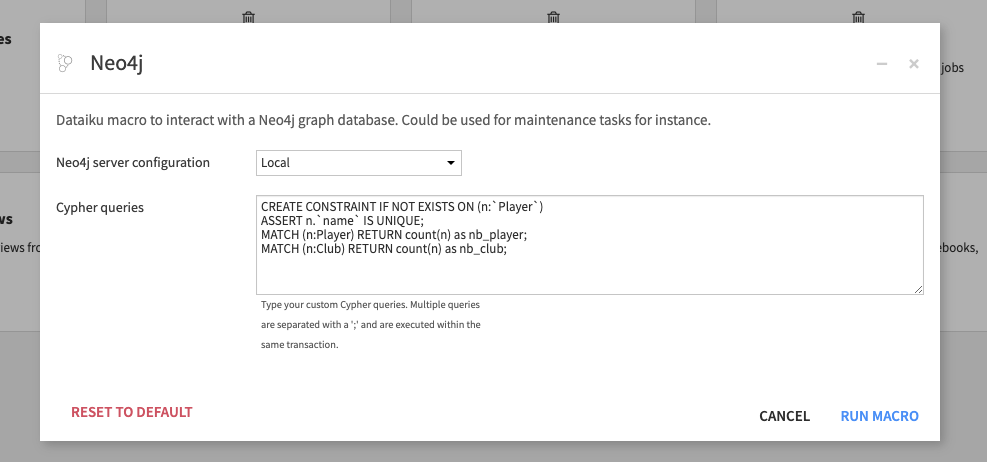Click the "Neo4j" dialog title text

coord(119,64)
